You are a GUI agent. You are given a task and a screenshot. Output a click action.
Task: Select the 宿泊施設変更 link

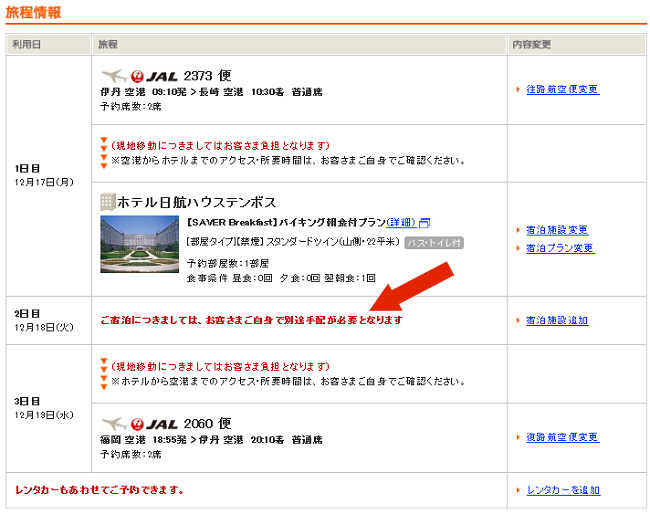pos(557,230)
